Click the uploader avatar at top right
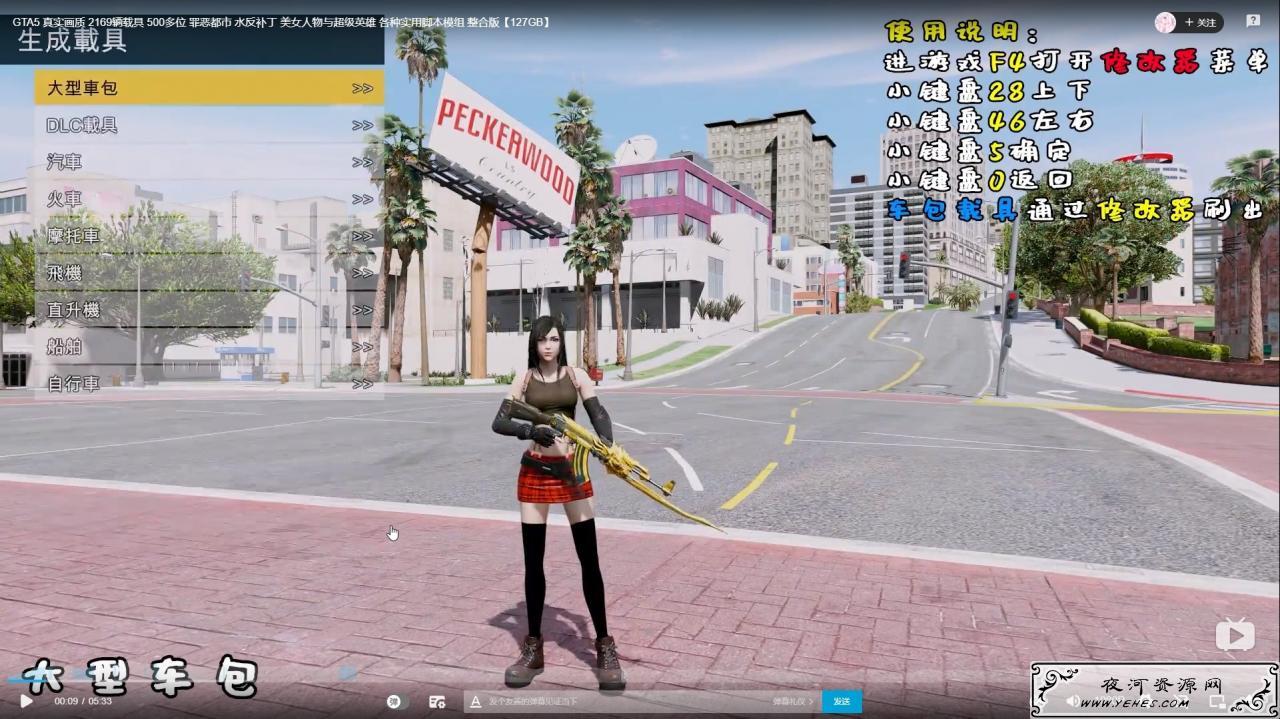The width and height of the screenshot is (1280, 719). tap(1165, 22)
